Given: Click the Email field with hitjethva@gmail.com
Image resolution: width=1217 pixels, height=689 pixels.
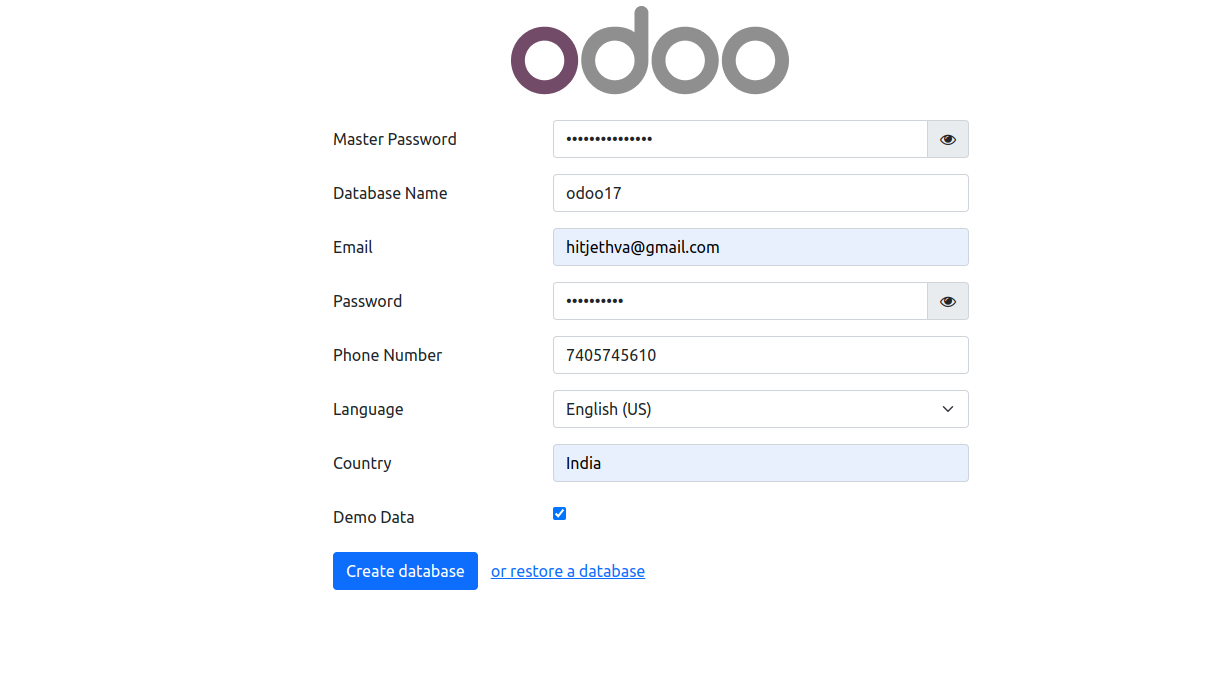Looking at the screenshot, I should 760,247.
